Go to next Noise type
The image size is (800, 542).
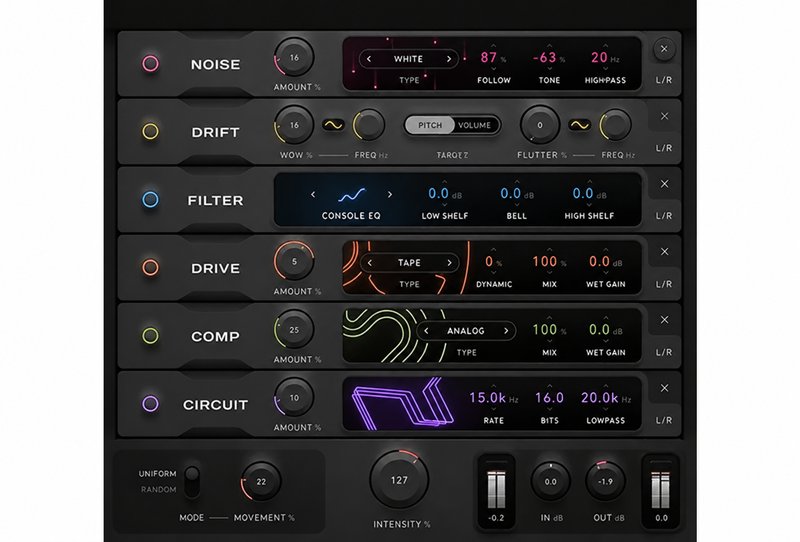coord(449,59)
